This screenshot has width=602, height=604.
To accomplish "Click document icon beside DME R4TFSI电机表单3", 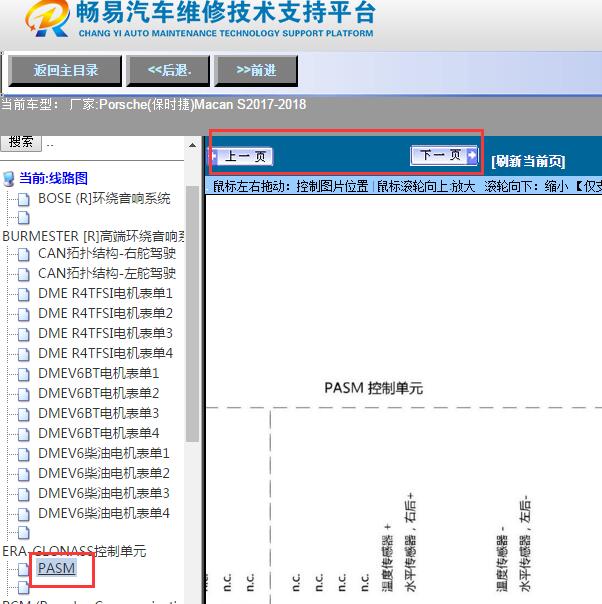I will tap(23, 334).
